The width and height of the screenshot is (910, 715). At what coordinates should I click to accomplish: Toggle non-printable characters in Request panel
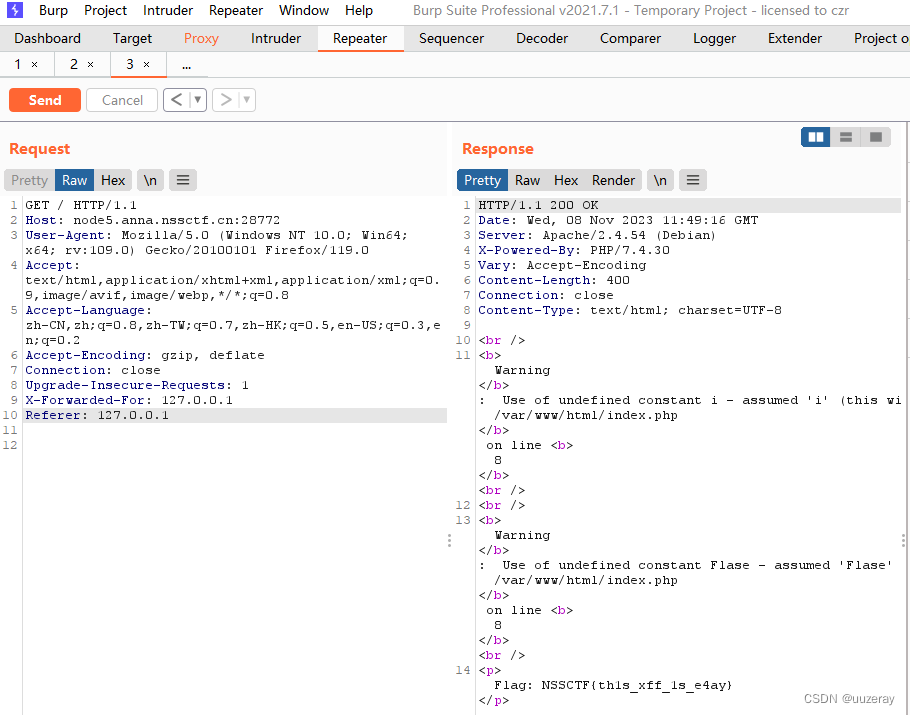click(150, 180)
